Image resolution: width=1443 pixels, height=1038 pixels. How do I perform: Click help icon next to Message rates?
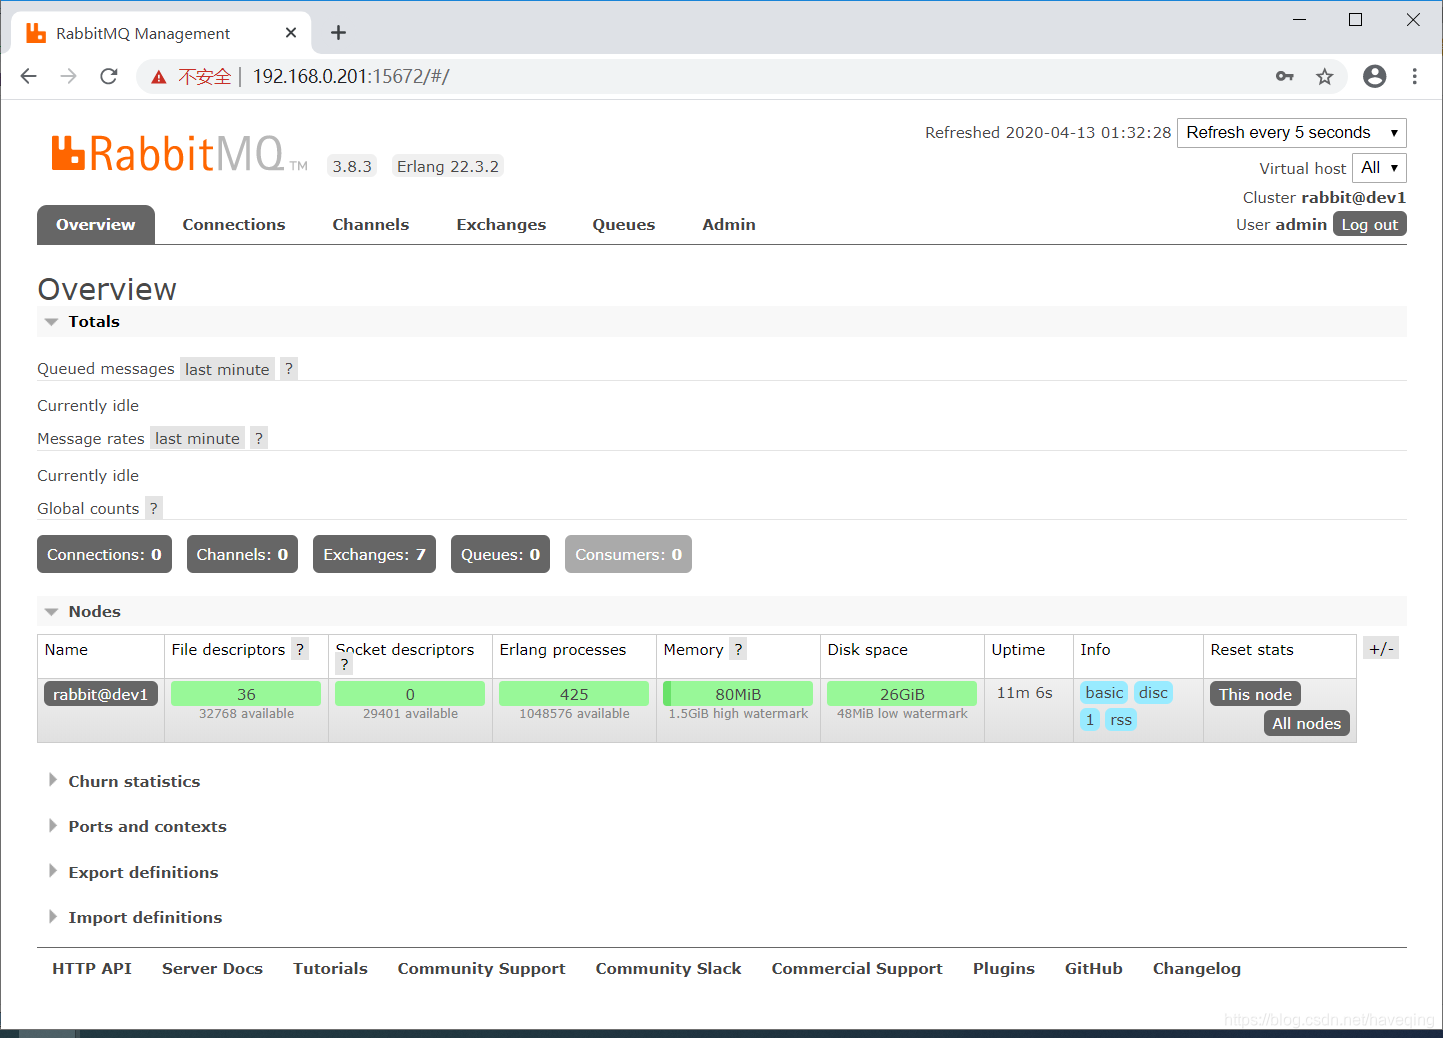[x=259, y=438]
